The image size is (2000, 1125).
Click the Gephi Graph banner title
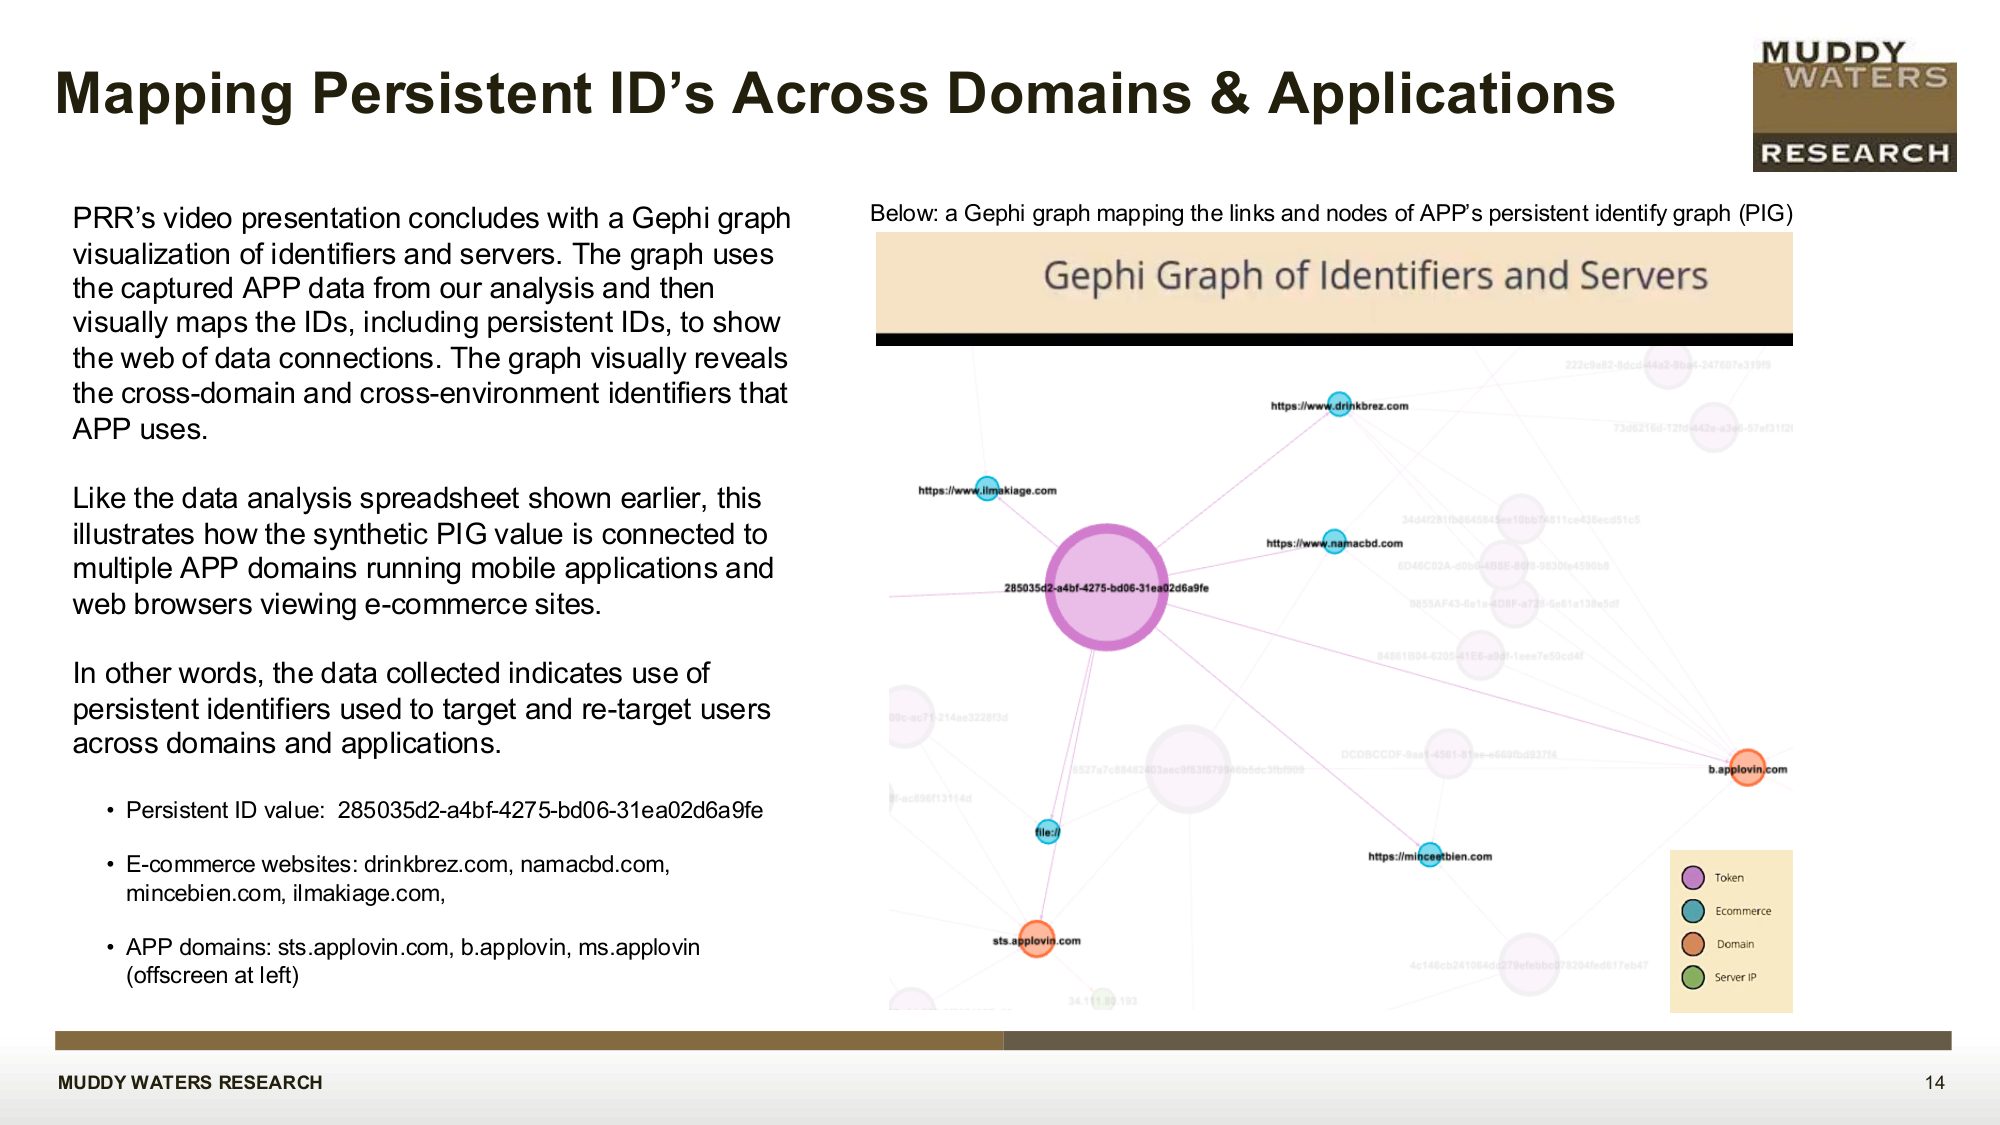tap(1375, 276)
